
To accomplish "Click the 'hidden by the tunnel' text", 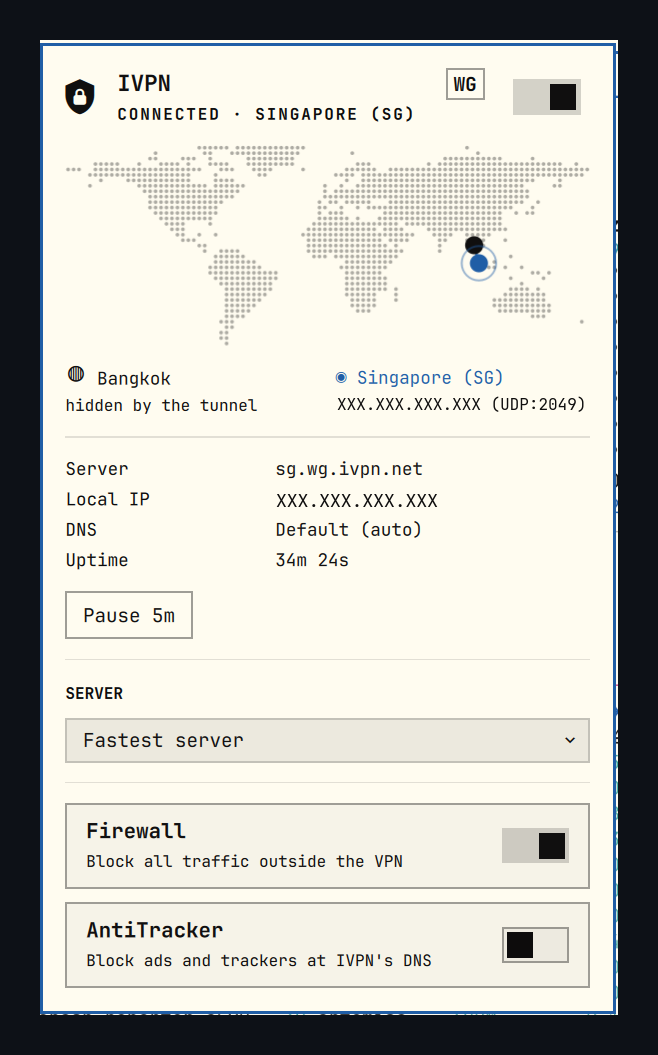I will click(161, 406).
